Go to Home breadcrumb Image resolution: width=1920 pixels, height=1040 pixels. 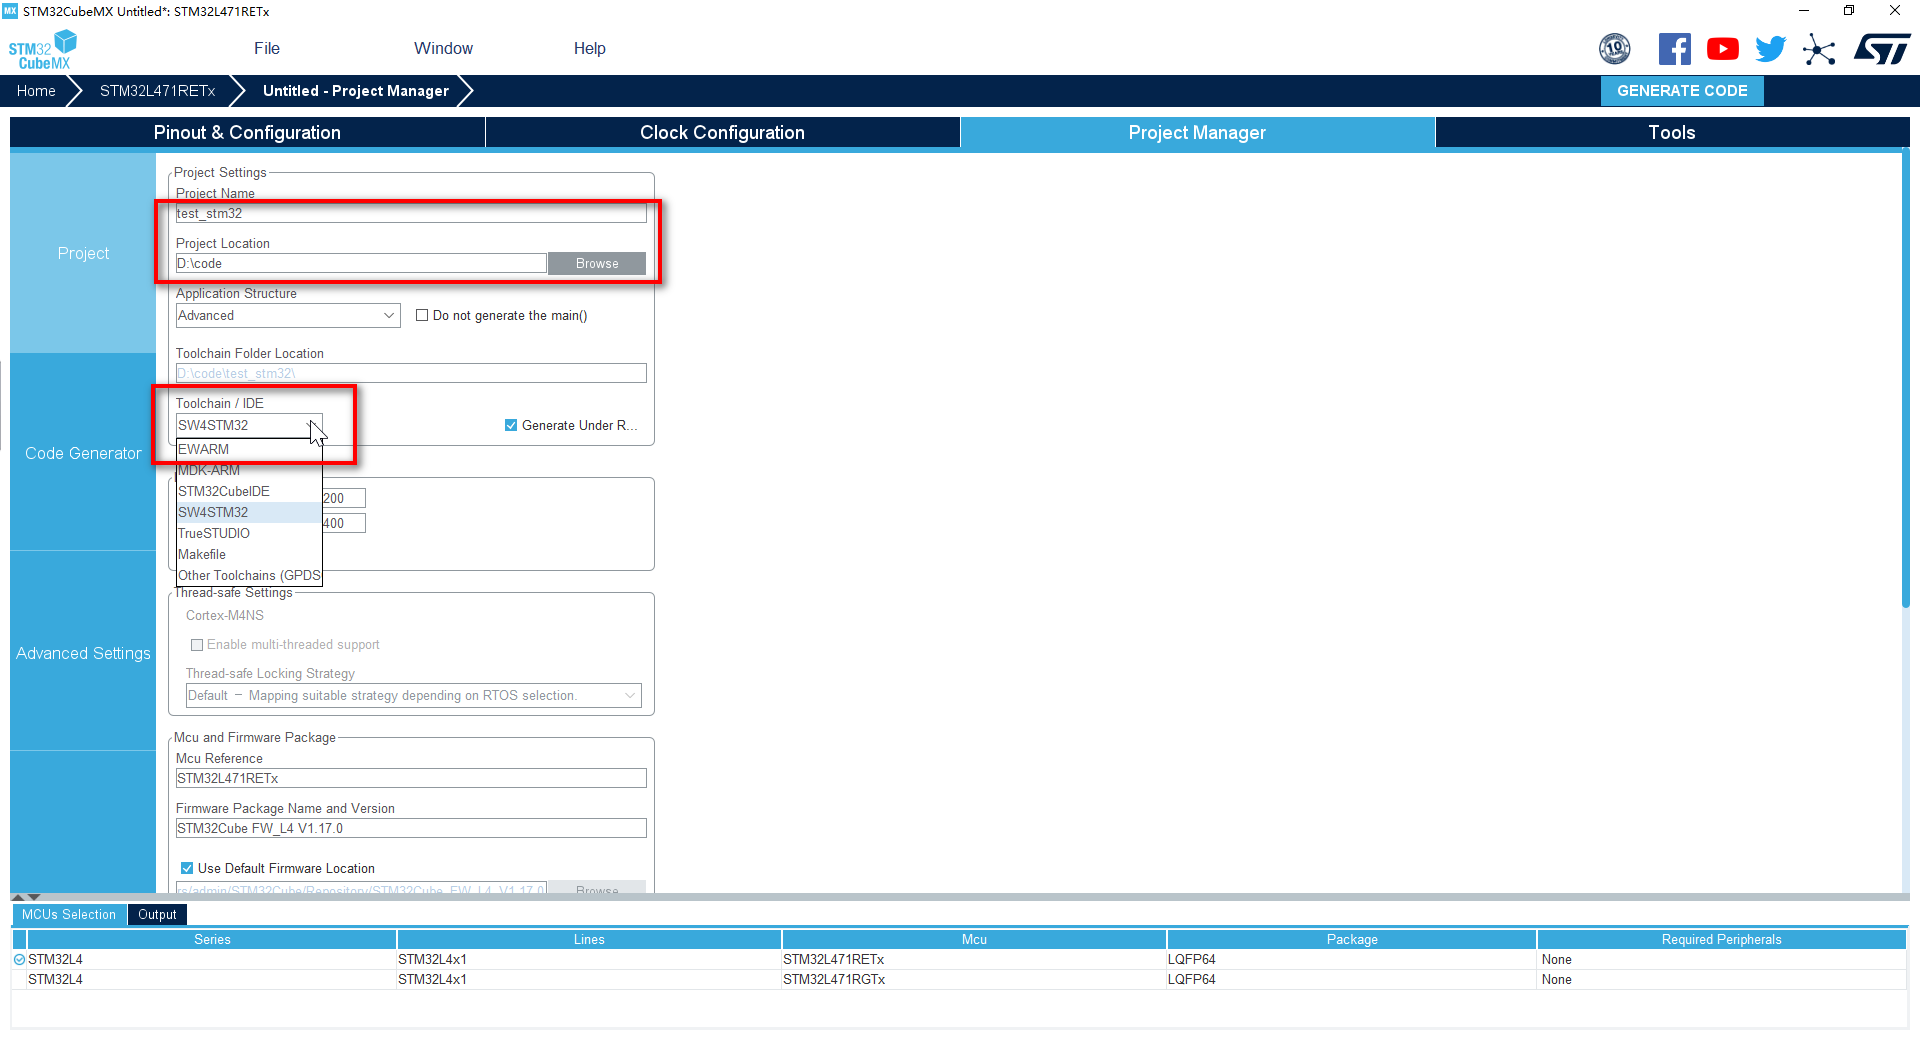click(x=36, y=90)
